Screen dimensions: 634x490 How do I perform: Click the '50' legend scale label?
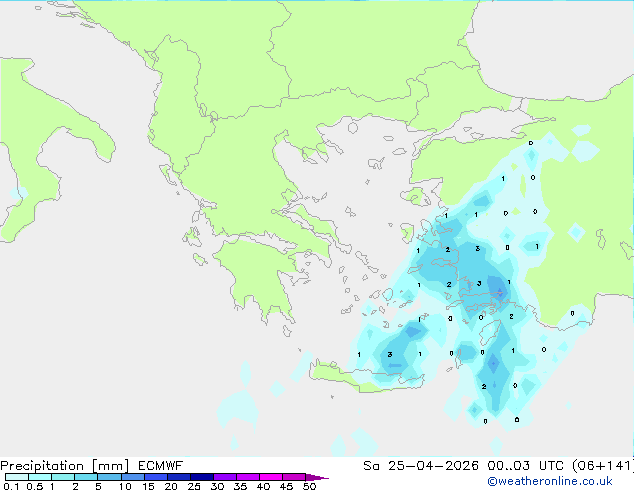click(309, 486)
